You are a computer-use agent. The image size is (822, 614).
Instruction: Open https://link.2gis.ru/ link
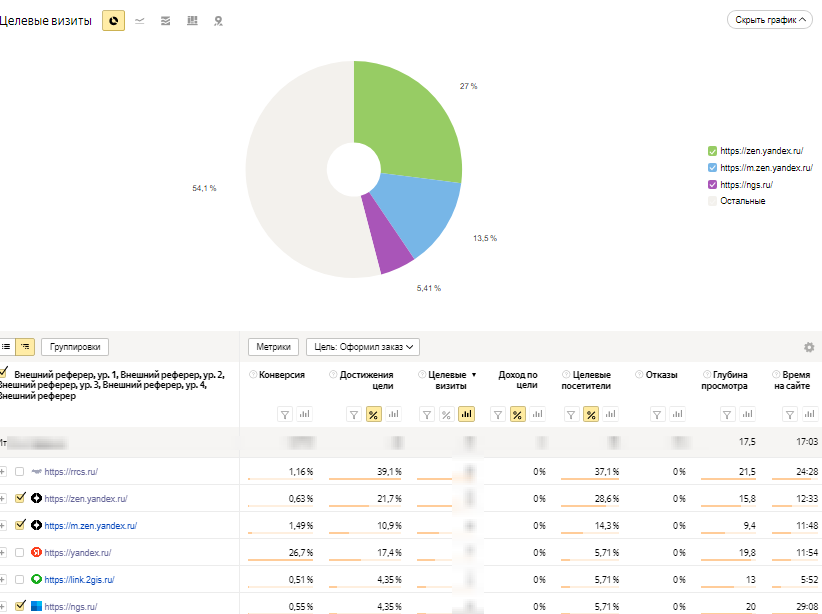click(x=79, y=580)
